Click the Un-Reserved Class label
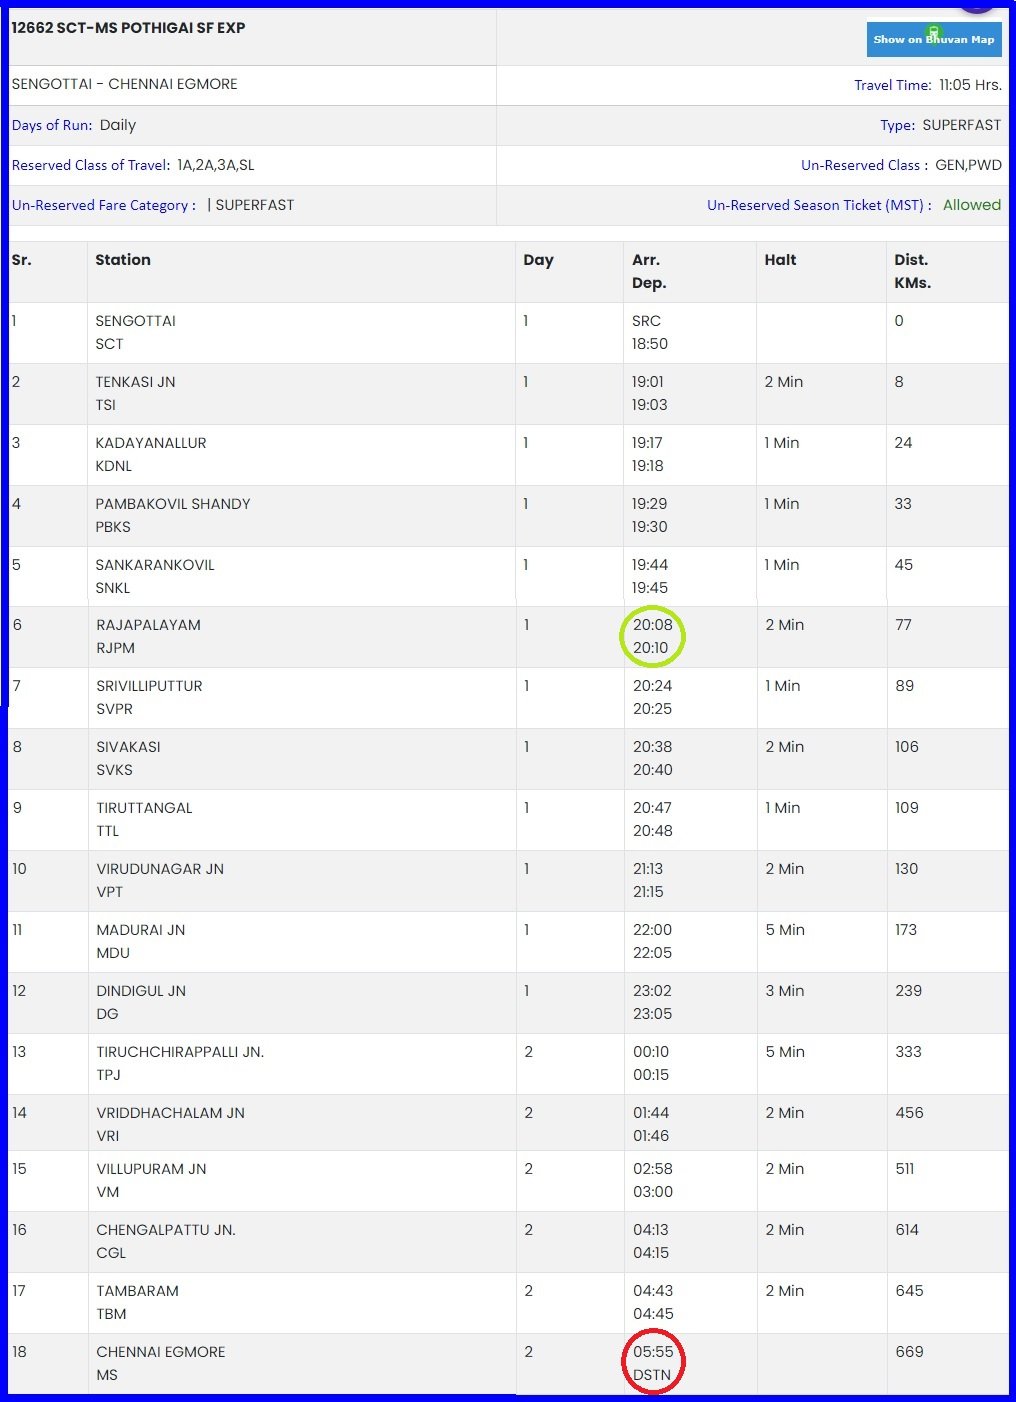This screenshot has height=1402, width=1016. coord(864,165)
